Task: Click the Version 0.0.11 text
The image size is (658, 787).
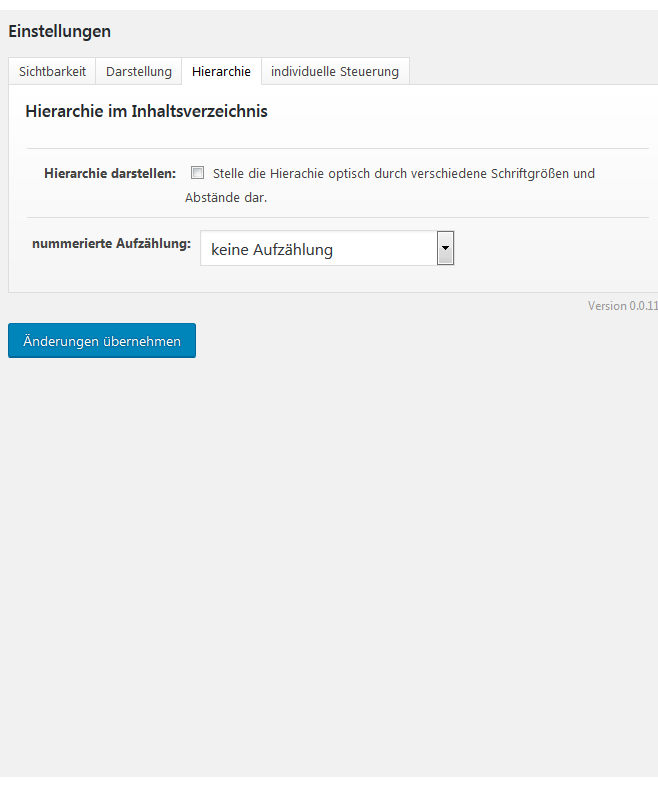Action: click(623, 306)
